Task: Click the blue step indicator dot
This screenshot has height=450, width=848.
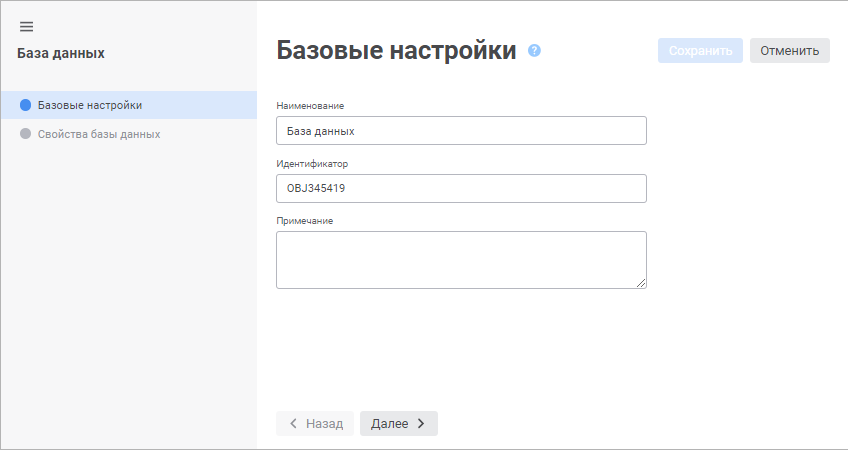Action: point(26,105)
